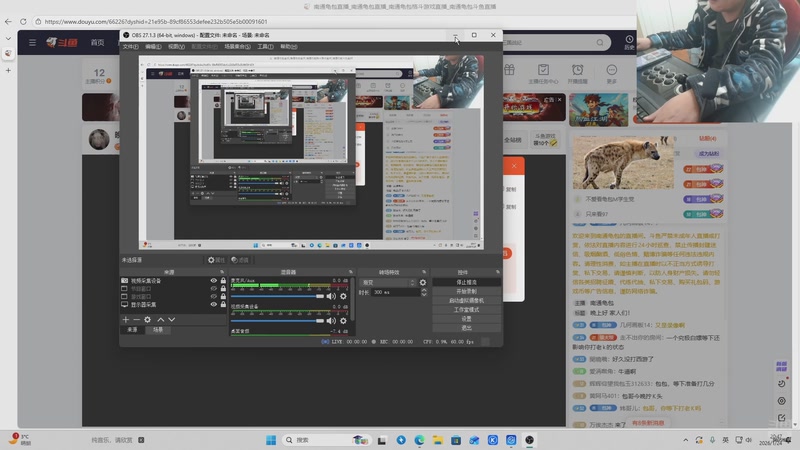Open scene transition settings gear

(x=422, y=282)
